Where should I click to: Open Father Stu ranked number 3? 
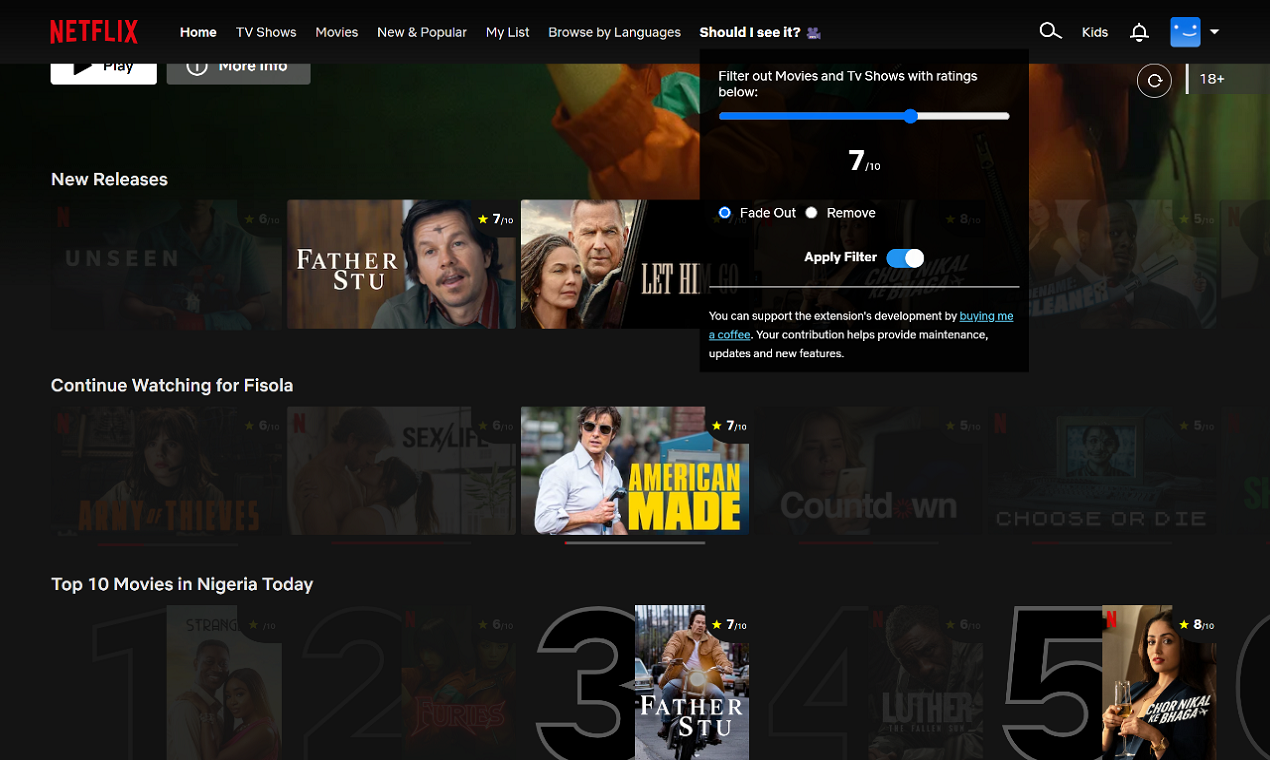pos(692,682)
